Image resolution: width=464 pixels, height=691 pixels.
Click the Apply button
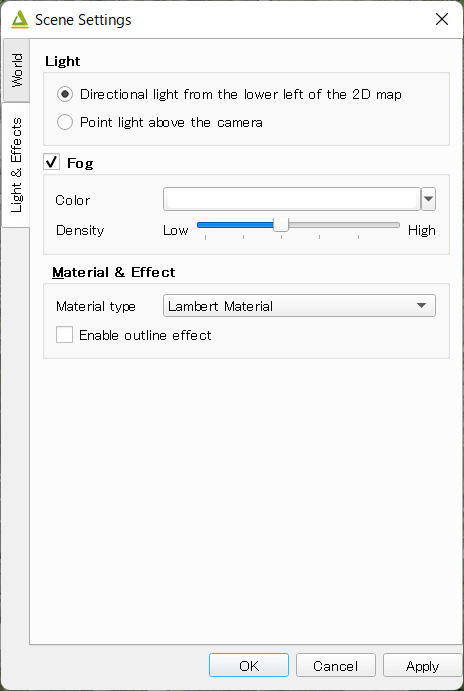pos(422,666)
